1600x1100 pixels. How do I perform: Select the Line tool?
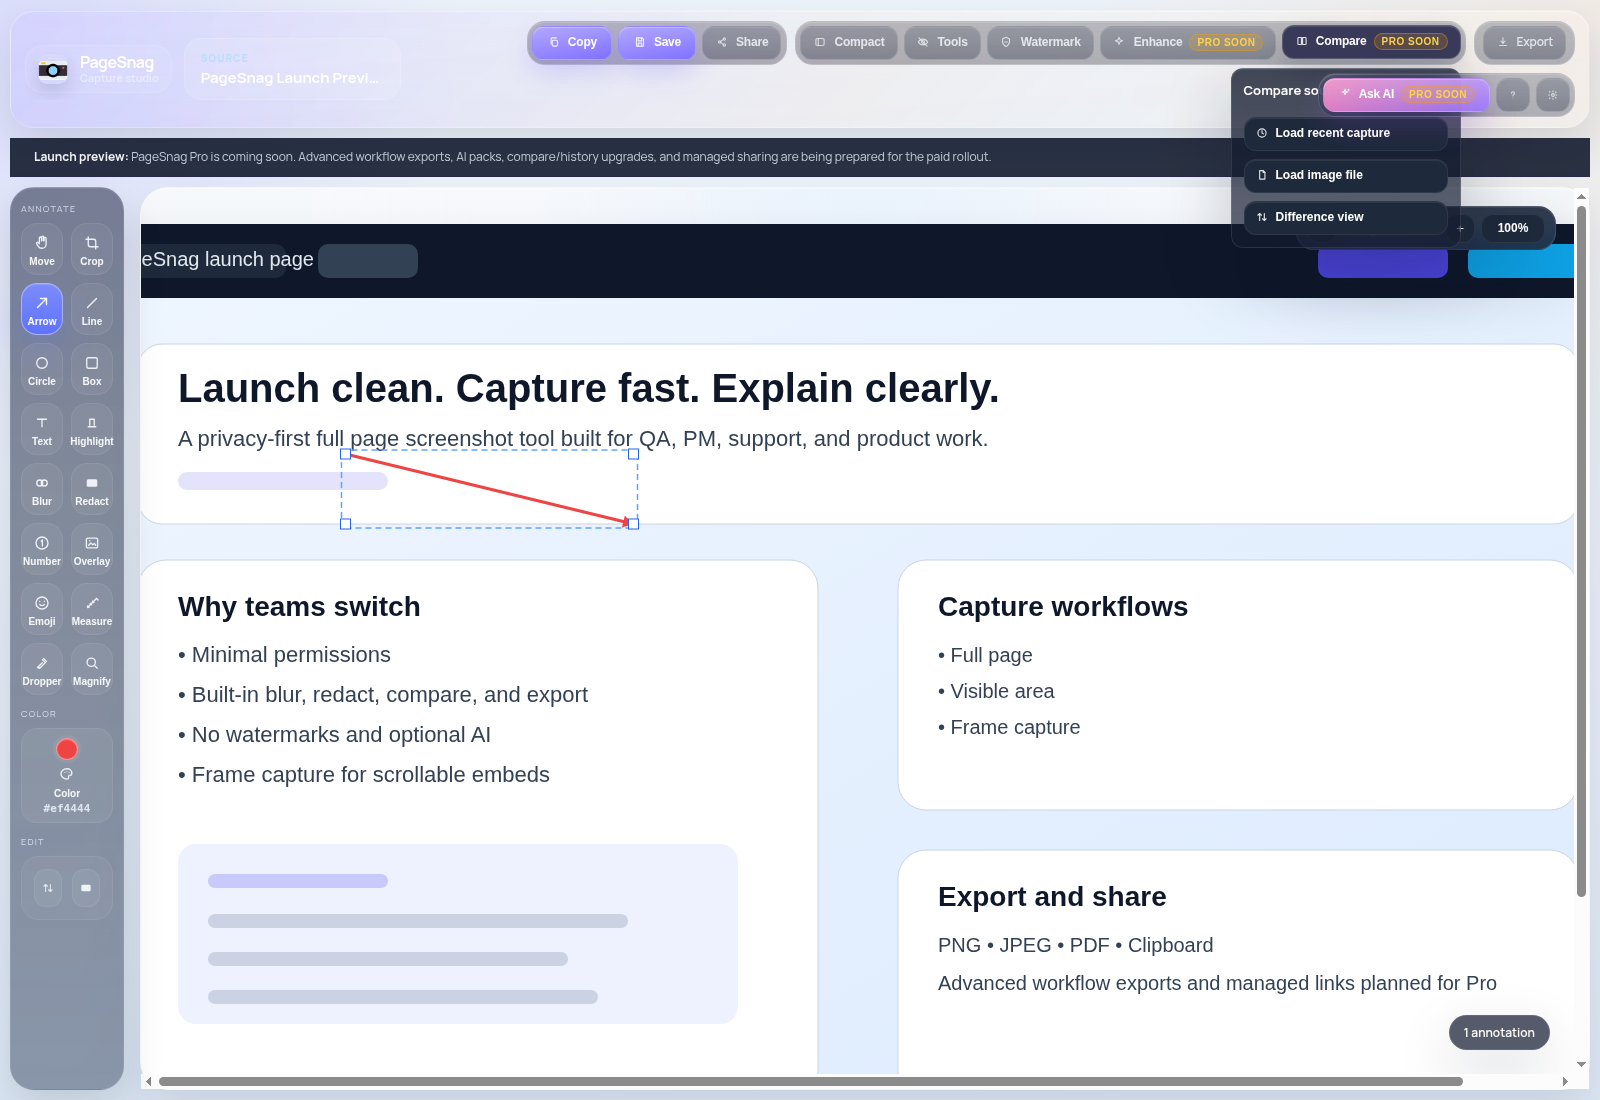92,309
